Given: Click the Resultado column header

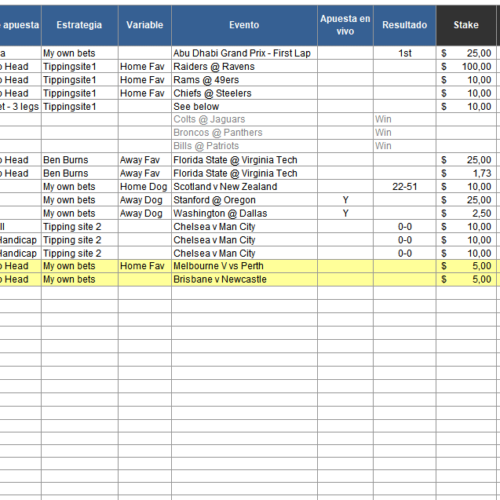Looking at the screenshot, I should click(x=404, y=25).
